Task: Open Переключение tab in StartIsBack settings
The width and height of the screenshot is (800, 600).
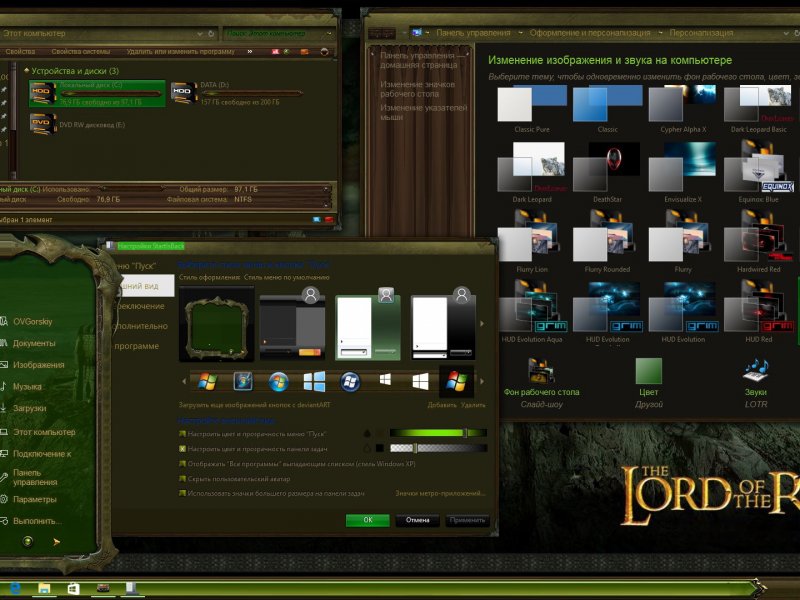Action: [141, 306]
